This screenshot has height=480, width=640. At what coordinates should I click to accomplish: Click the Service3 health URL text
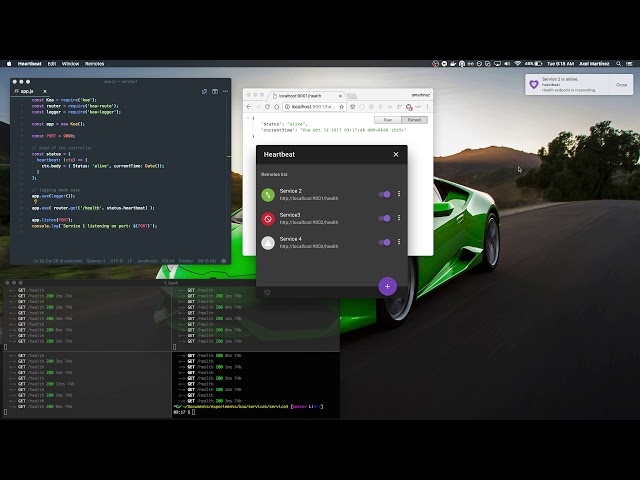pos(309,222)
